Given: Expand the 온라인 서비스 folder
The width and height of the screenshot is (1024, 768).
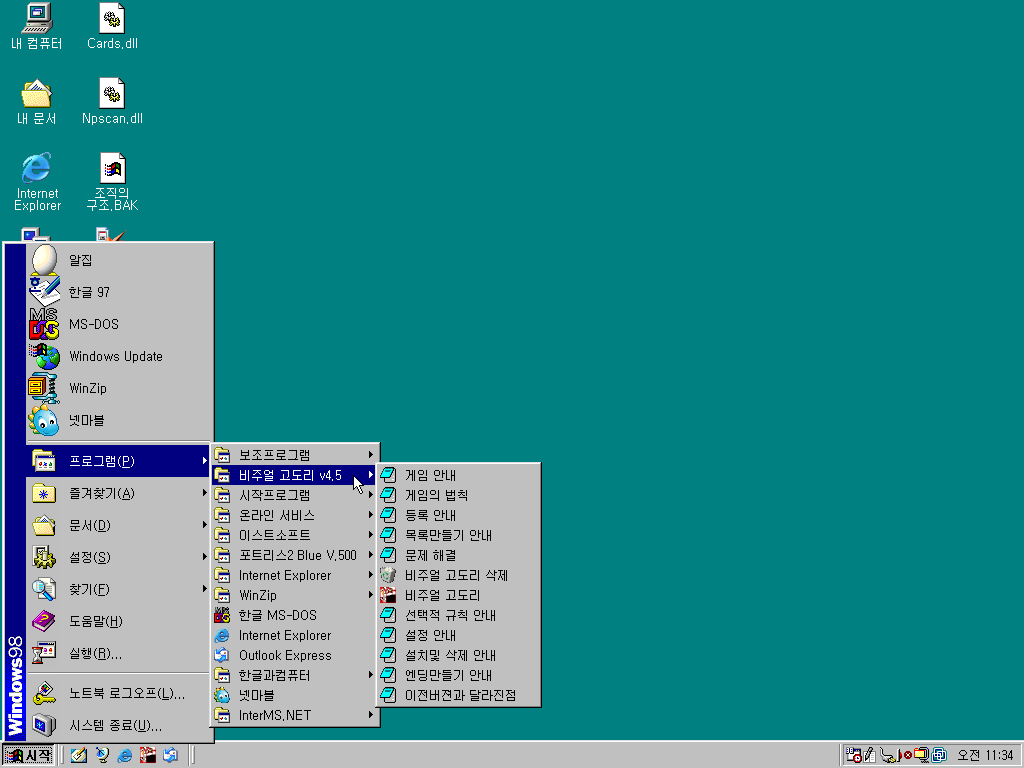Looking at the screenshot, I should point(295,515).
